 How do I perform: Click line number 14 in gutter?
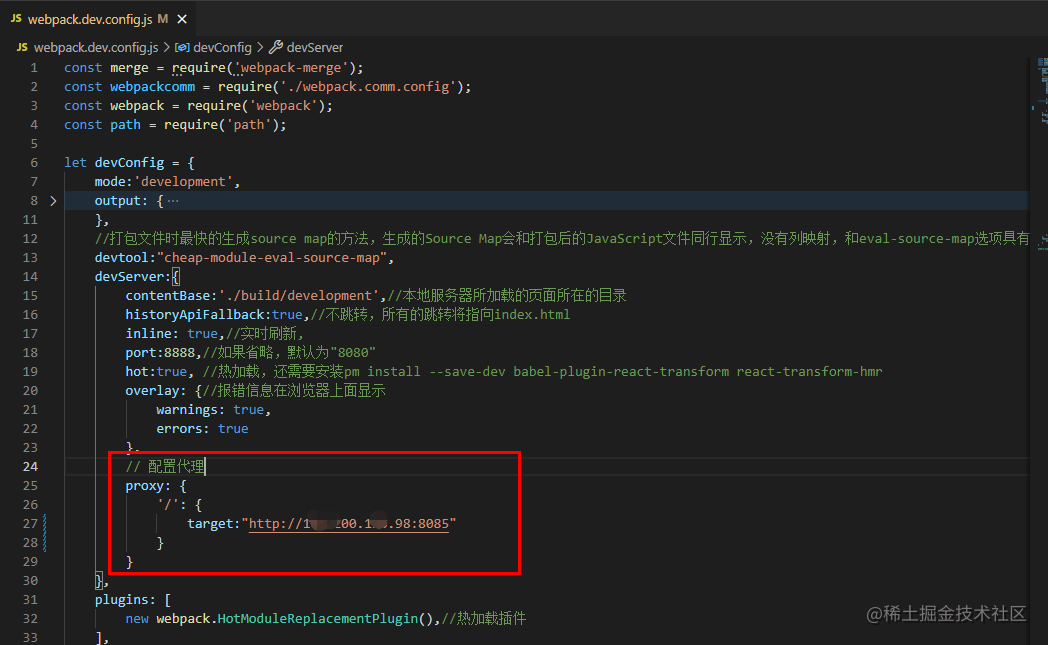click(x=30, y=277)
